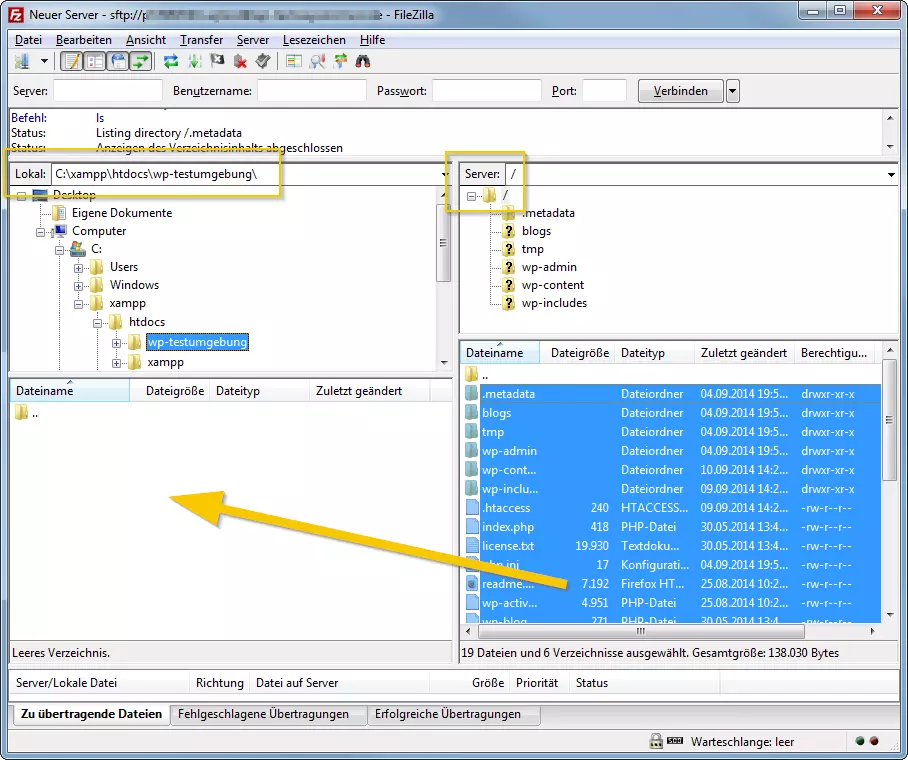Image resolution: width=908 pixels, height=760 pixels.
Task: Click the wp-content question-mark folder icon
Action: point(508,285)
